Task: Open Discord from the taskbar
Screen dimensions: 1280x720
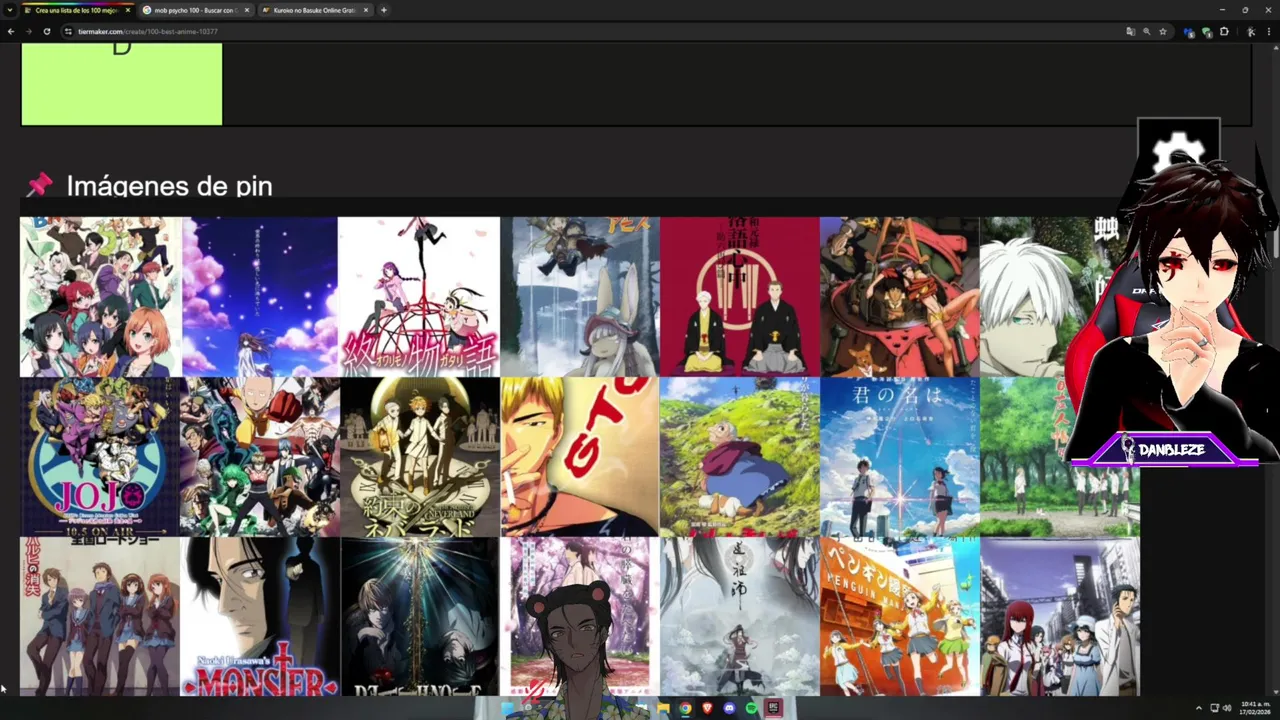Action: point(729,708)
